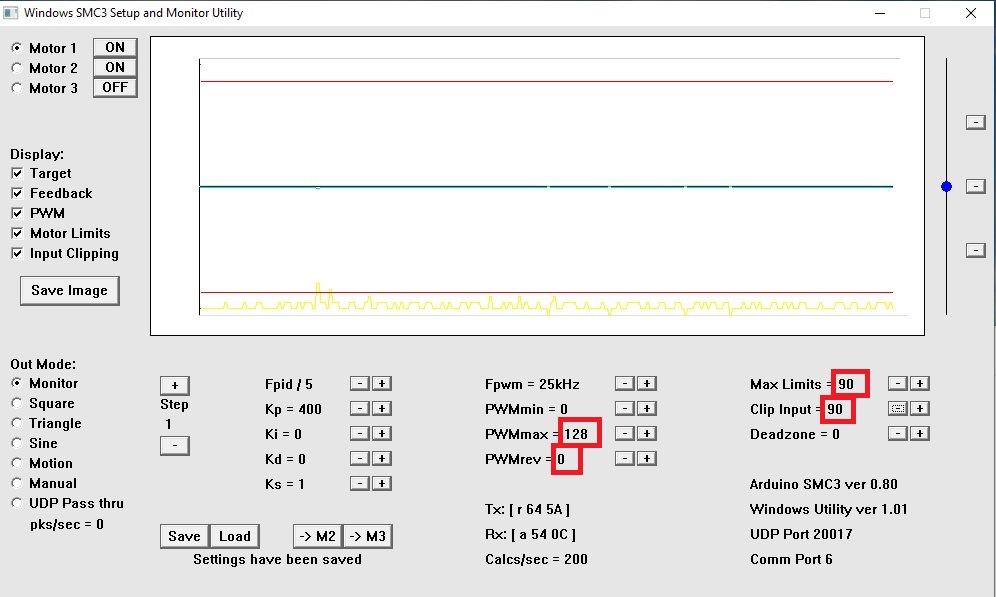This screenshot has width=996, height=597.
Task: Click the 'Calcs/sec = 200' readout
Action: click(x=536, y=559)
